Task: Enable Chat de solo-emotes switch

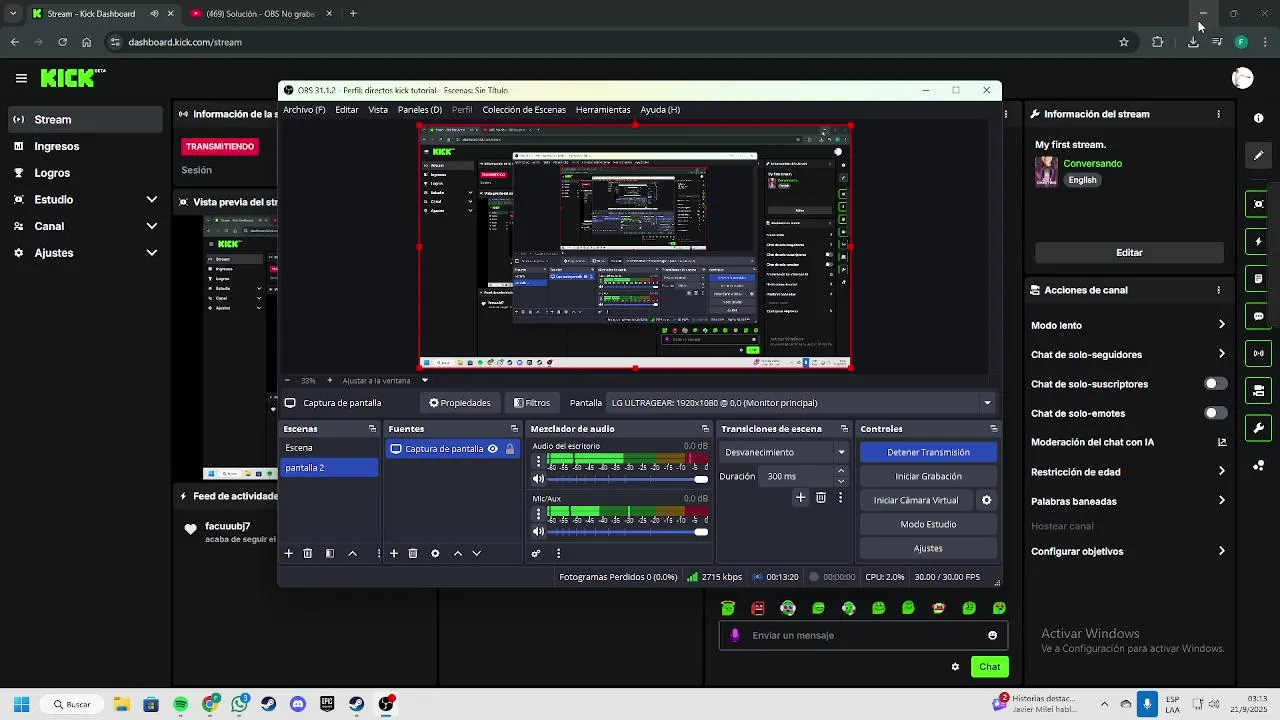Action: (x=1215, y=413)
